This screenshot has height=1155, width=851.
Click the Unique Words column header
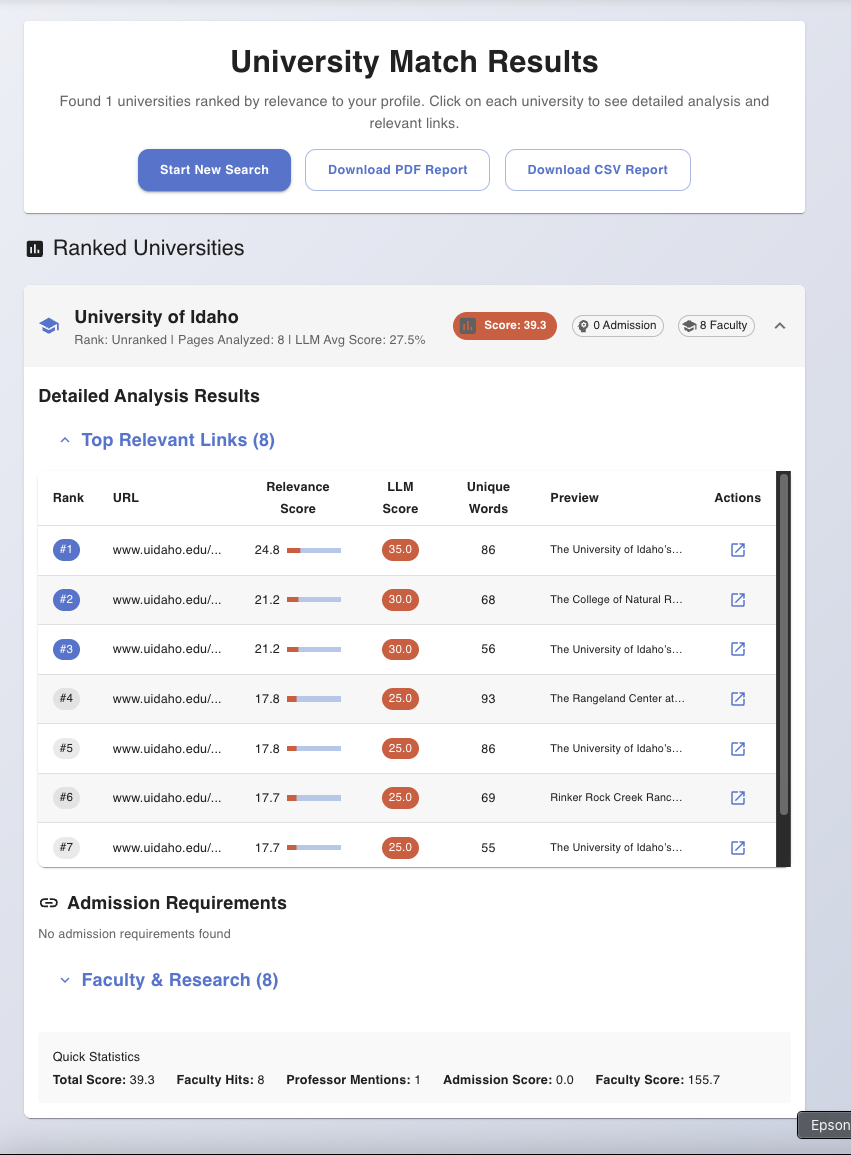[488, 498]
